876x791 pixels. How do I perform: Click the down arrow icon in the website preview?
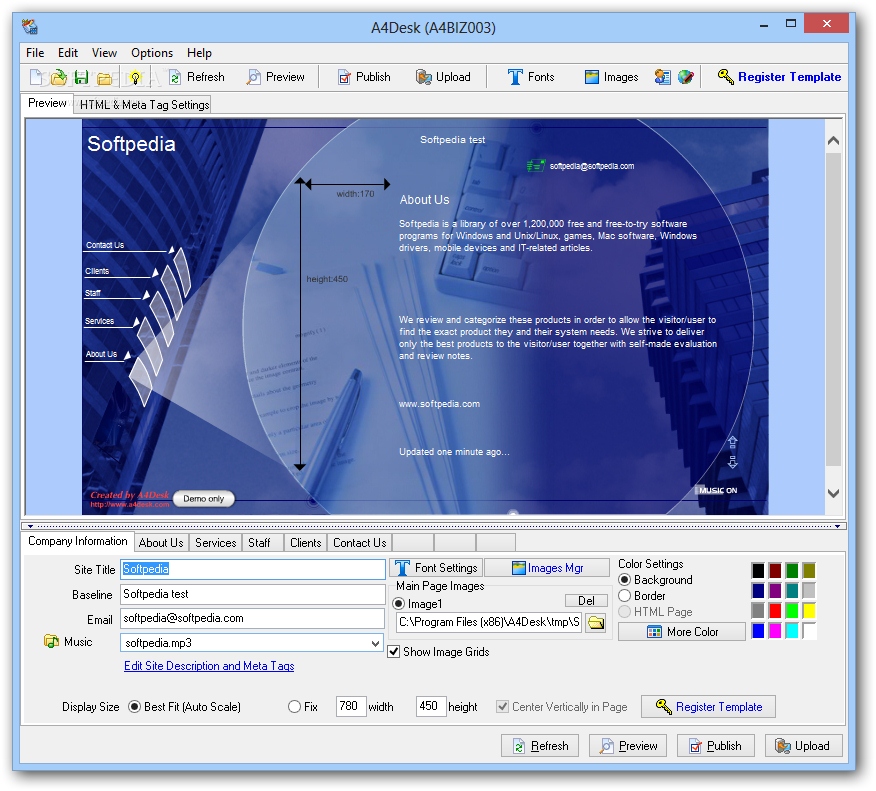732,462
